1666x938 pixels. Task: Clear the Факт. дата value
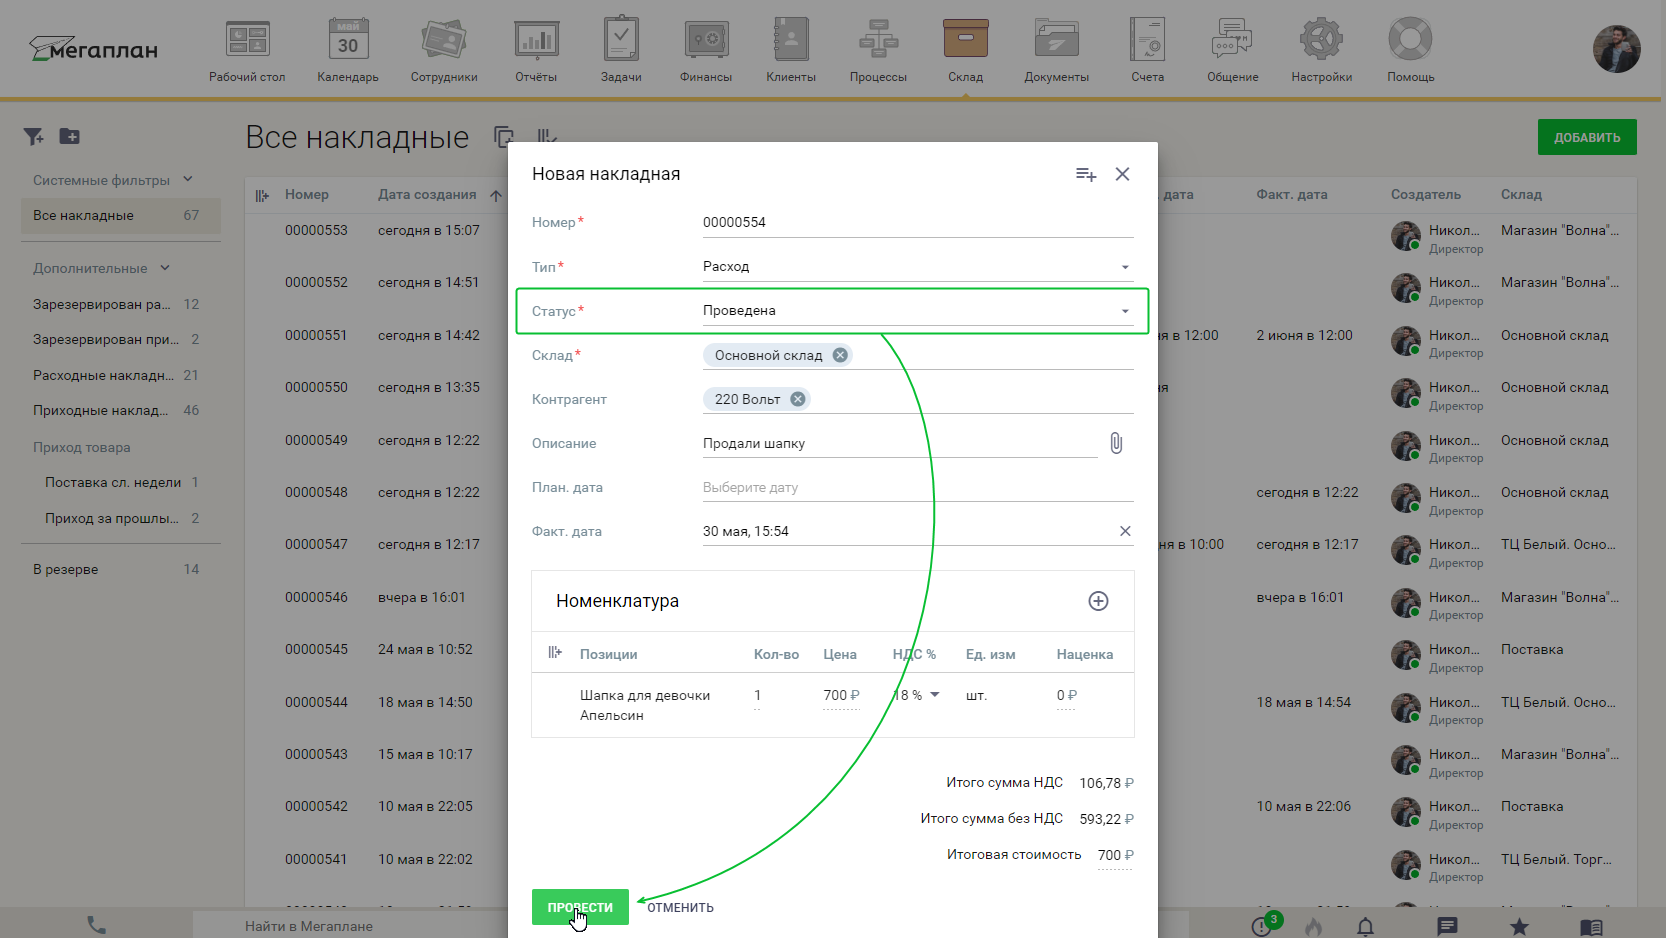point(1125,531)
